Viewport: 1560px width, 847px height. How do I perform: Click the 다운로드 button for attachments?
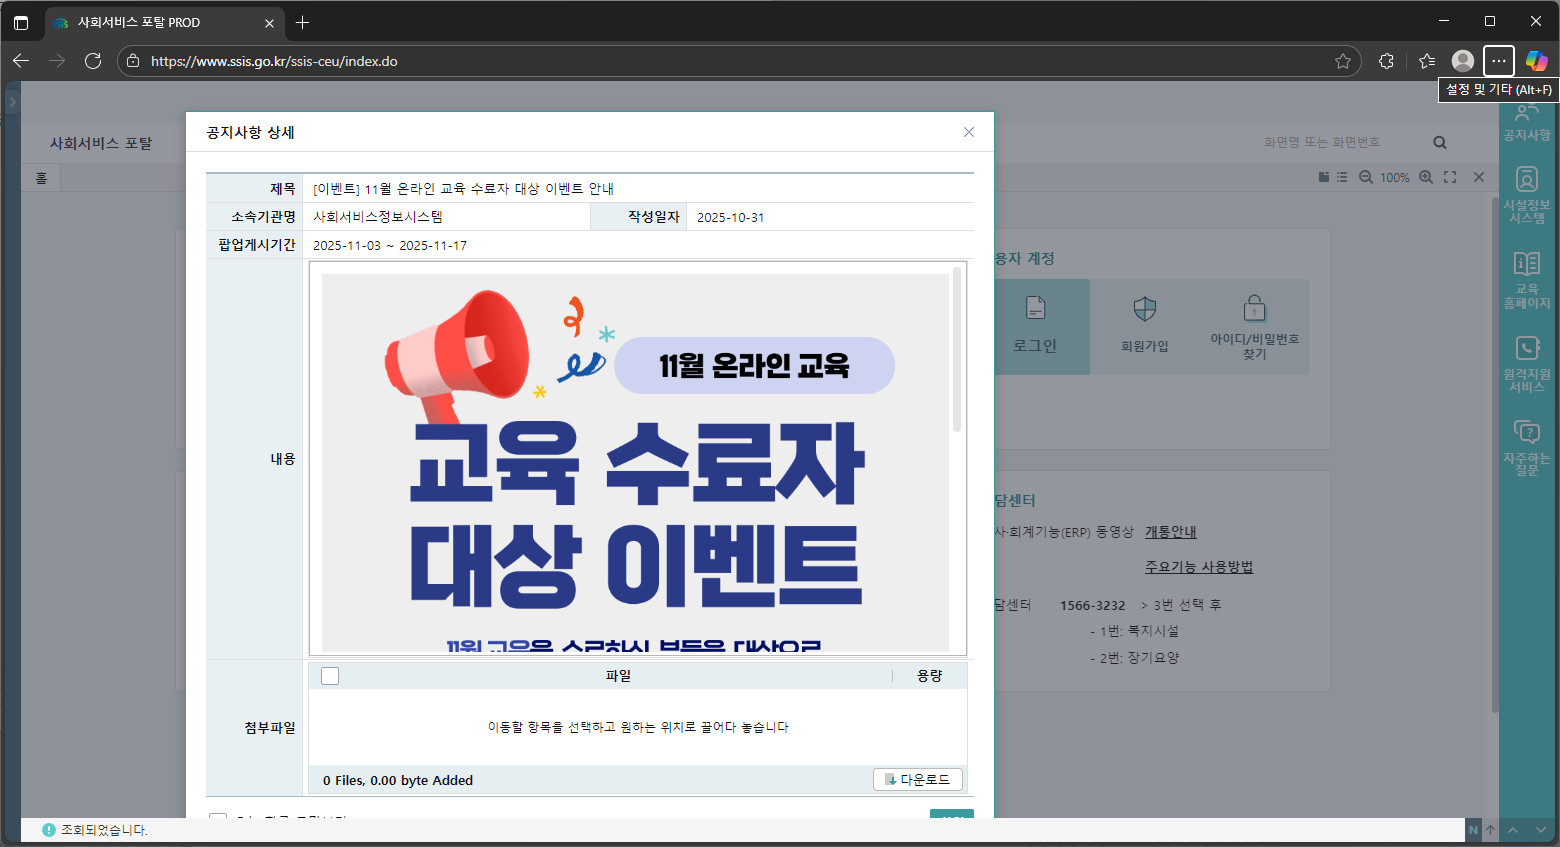pyautogui.click(x=917, y=779)
